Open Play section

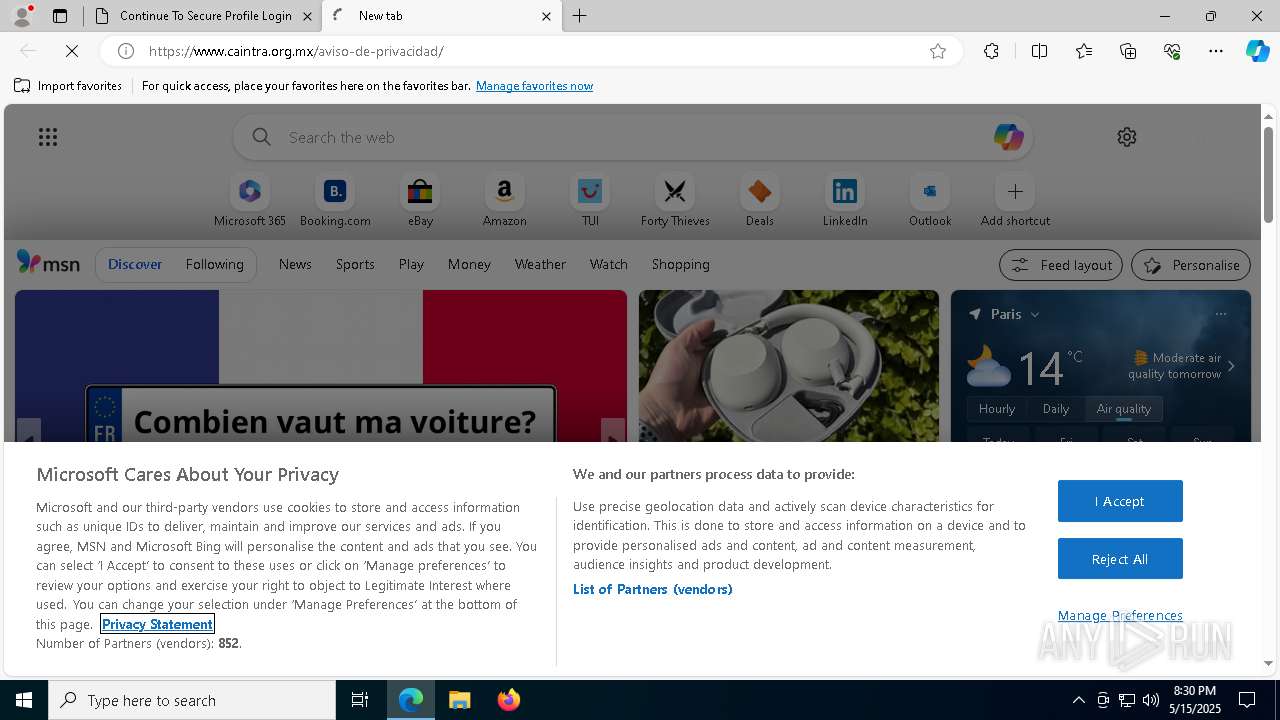[411, 264]
